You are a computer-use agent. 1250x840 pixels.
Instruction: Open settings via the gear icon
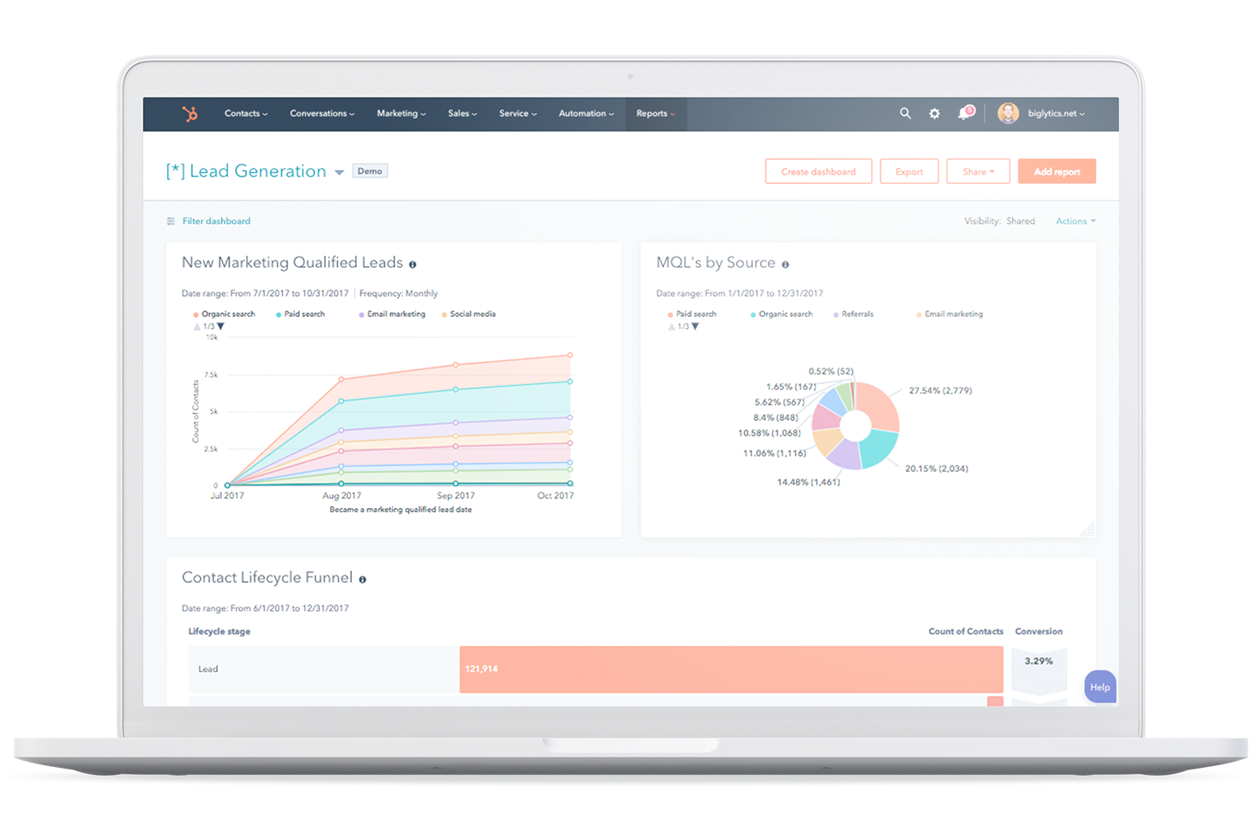tap(934, 114)
